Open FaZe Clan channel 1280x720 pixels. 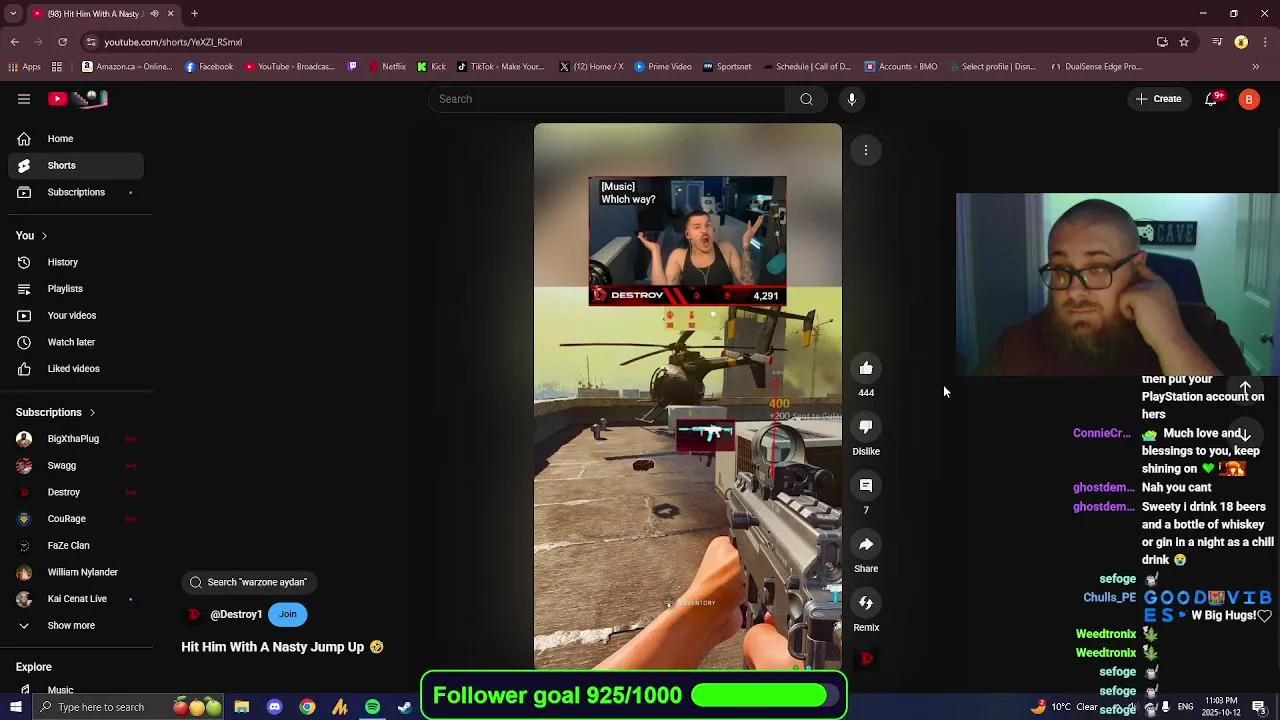(76, 546)
